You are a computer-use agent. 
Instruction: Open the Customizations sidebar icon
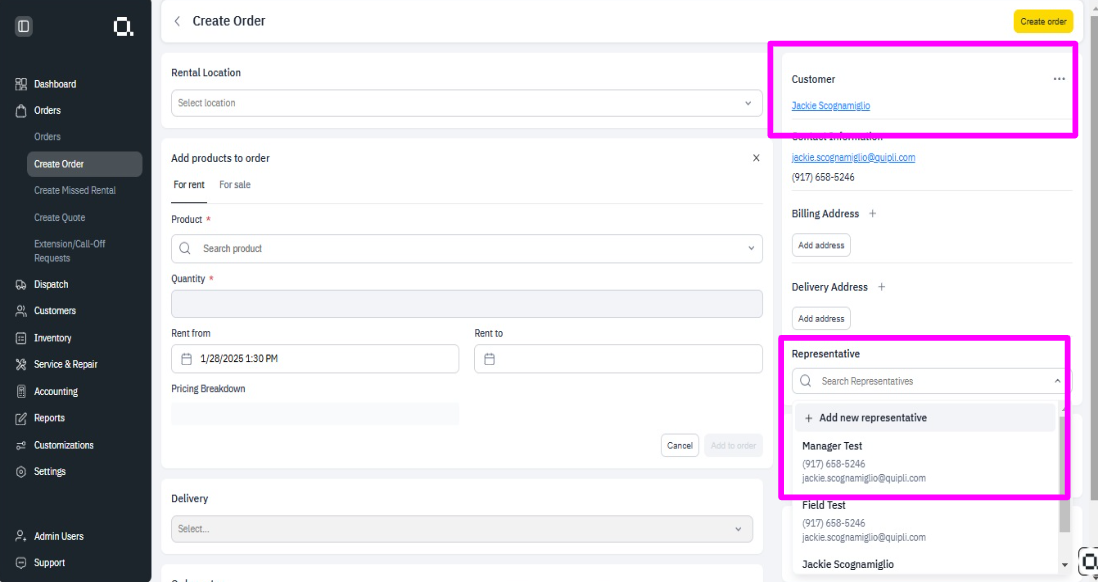tap(20, 444)
